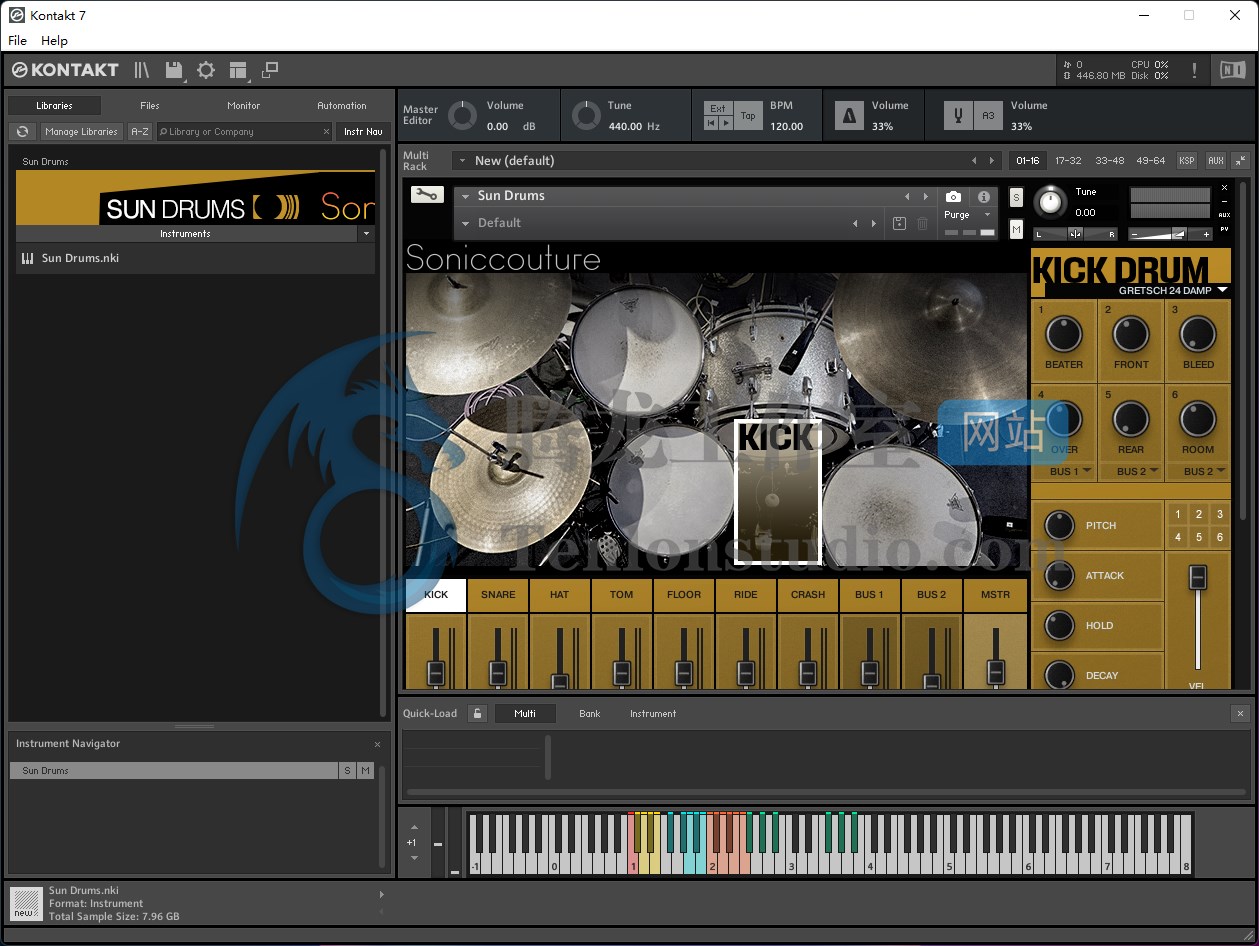
Task: Open the workspace layout icon
Action: (238, 70)
